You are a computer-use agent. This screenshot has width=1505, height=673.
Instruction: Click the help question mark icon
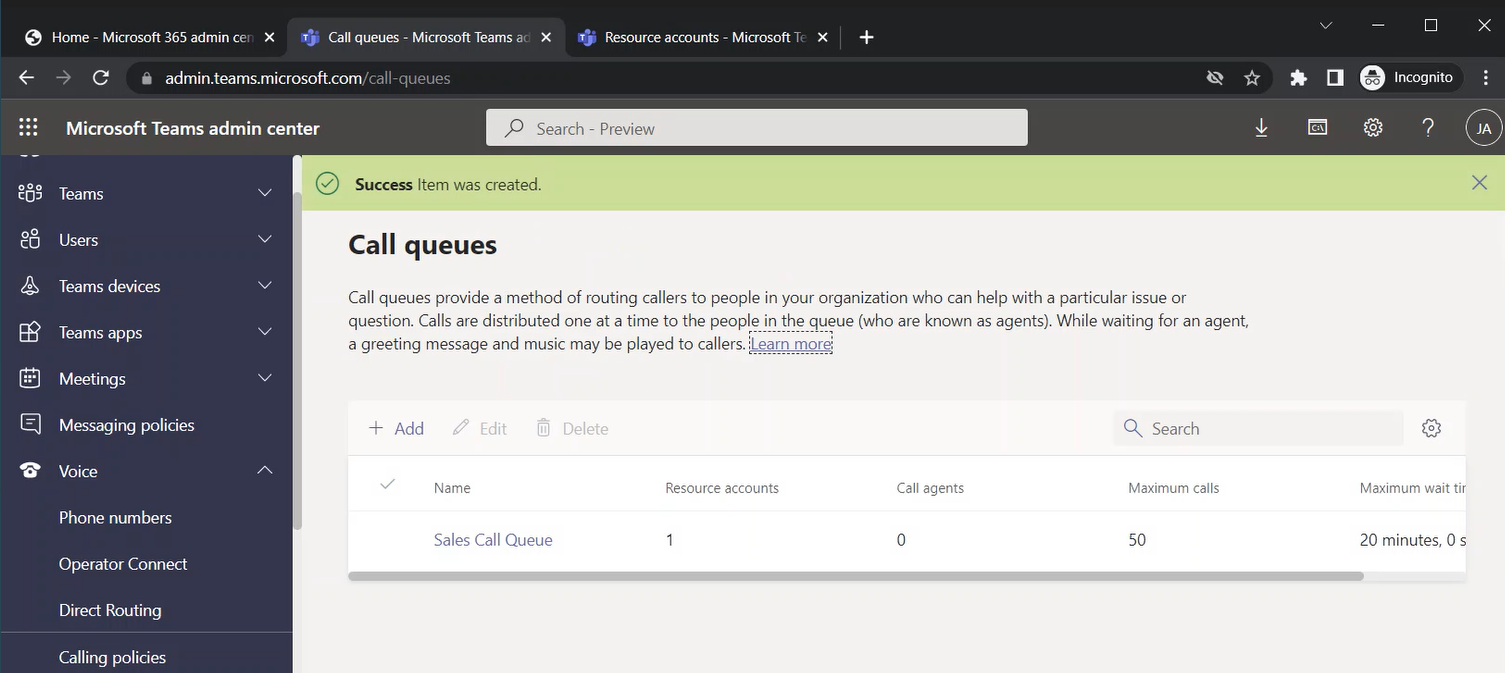[x=1428, y=128]
